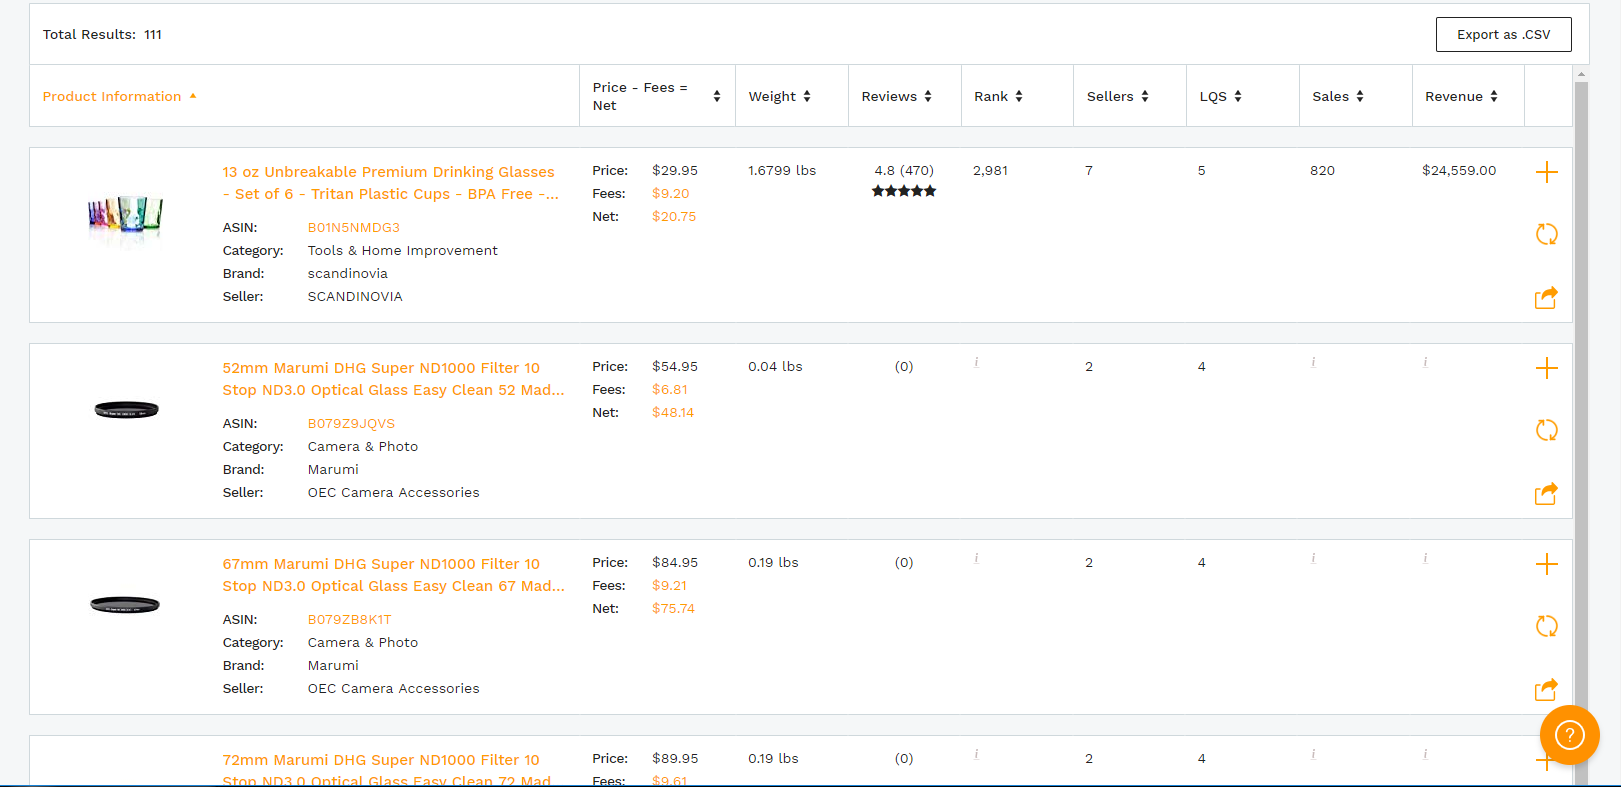Image resolution: width=1621 pixels, height=787 pixels.
Task: Refresh the 13 oz Drinking Glasses product
Action: pyautogui.click(x=1546, y=234)
